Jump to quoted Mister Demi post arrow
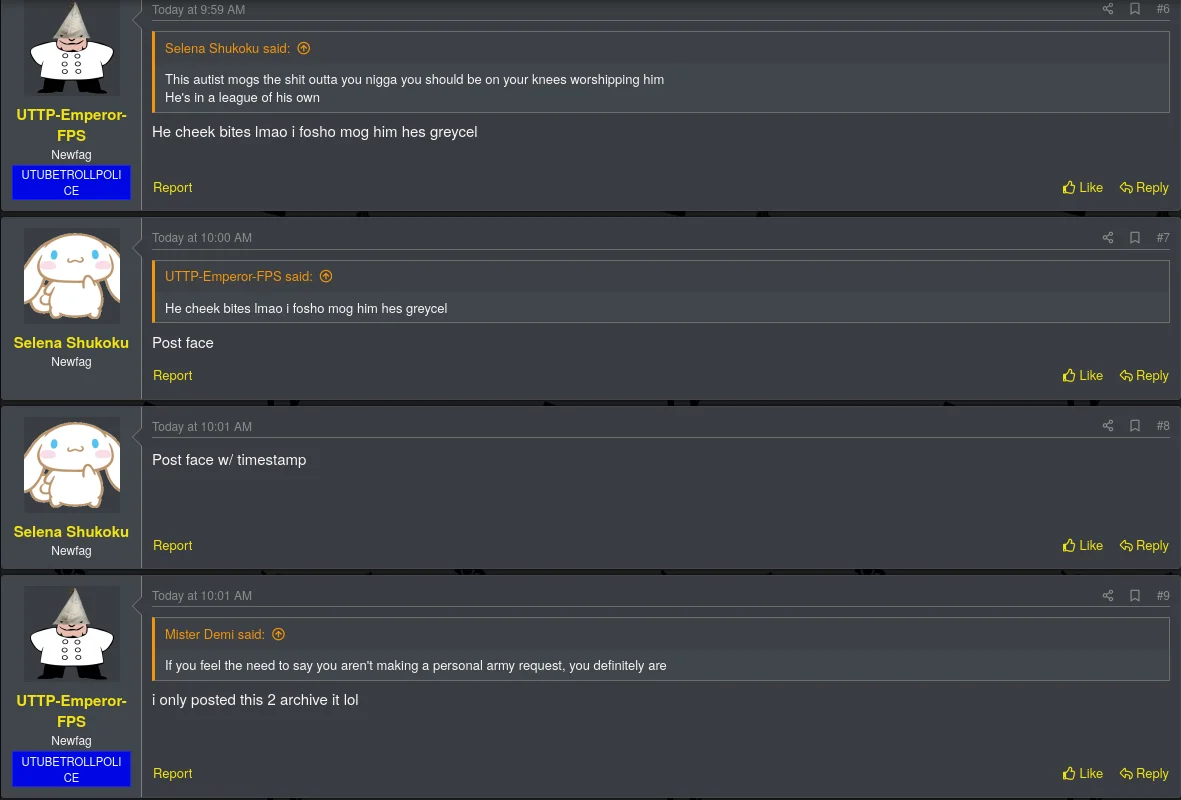Viewport: 1181px width, 800px height. [279, 634]
